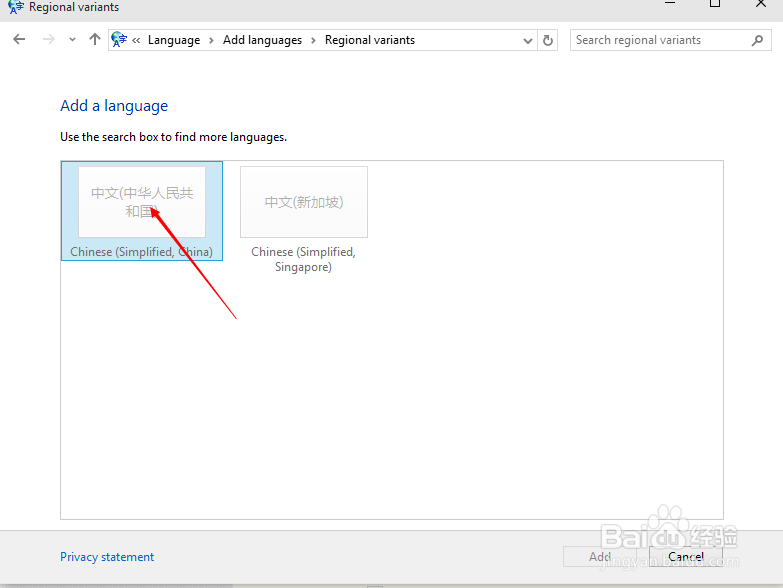
Task: Minimize the Regional variants window
Action: click(x=670, y=4)
